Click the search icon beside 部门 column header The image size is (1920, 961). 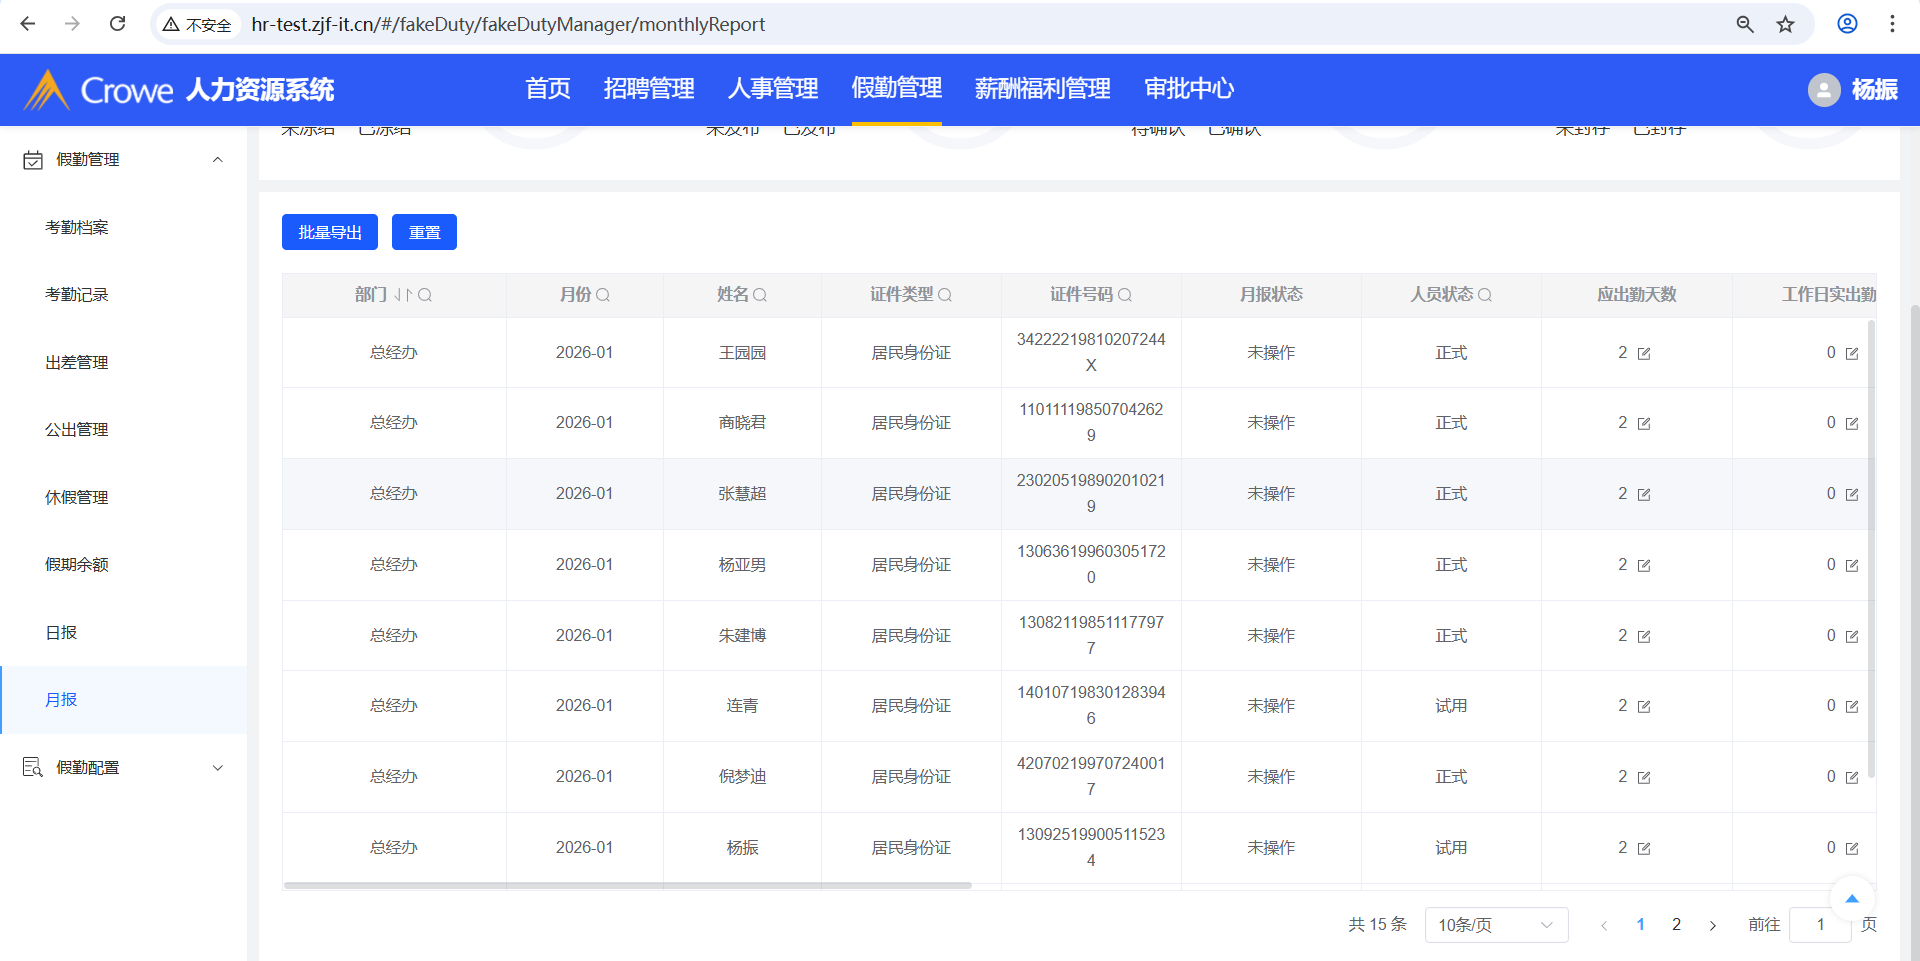click(425, 295)
